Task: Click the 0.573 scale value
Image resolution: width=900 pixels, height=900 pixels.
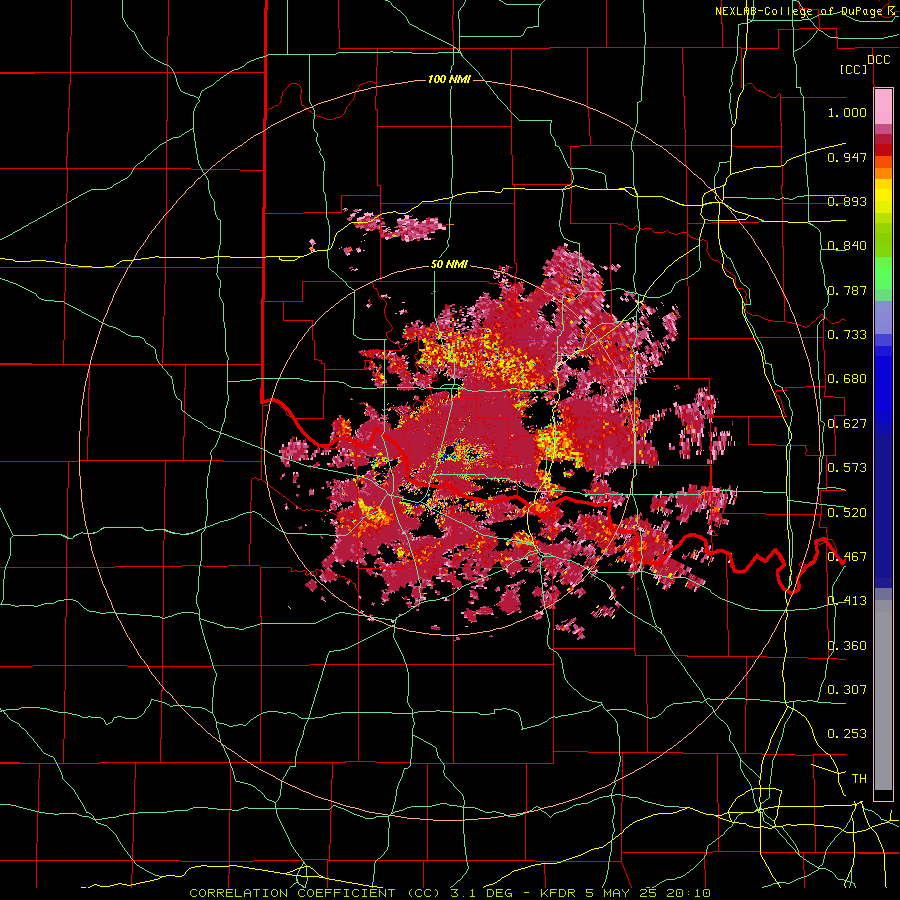Action: tap(847, 468)
